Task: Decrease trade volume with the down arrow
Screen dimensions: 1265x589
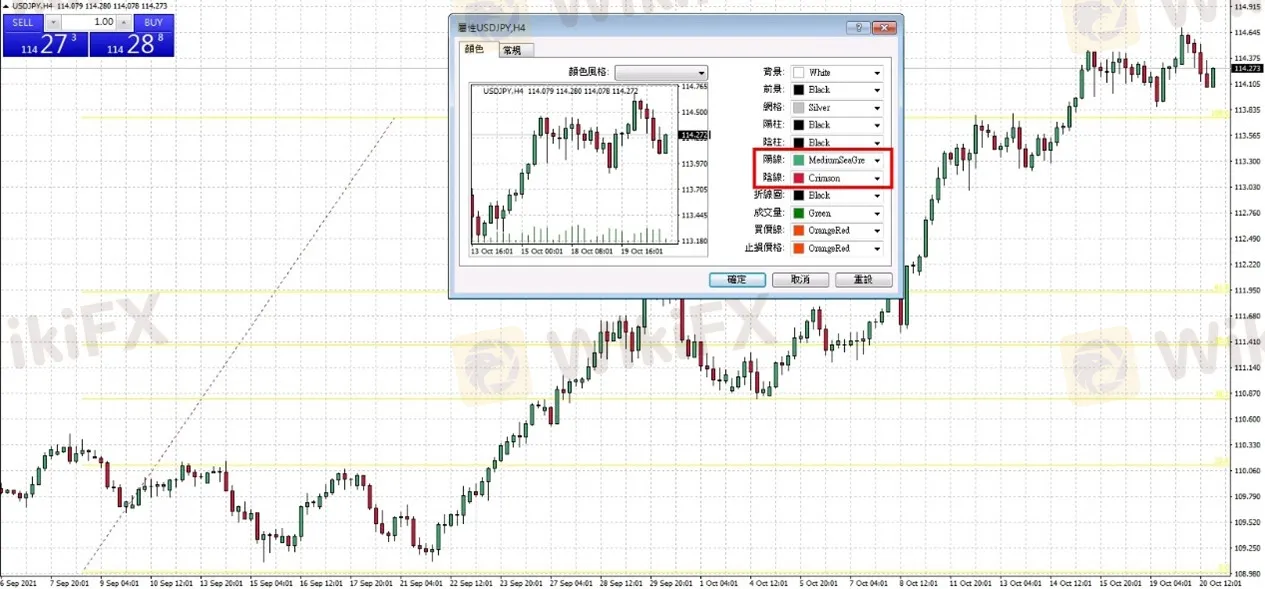Action: click(53, 22)
